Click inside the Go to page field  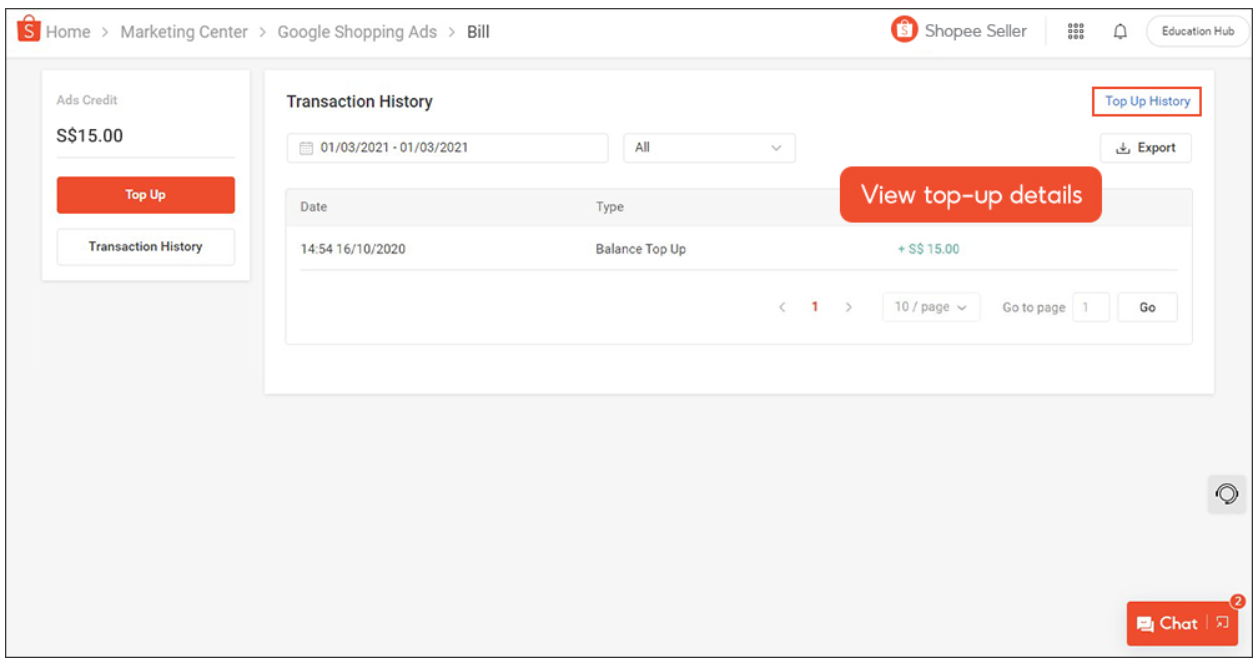click(x=1090, y=307)
